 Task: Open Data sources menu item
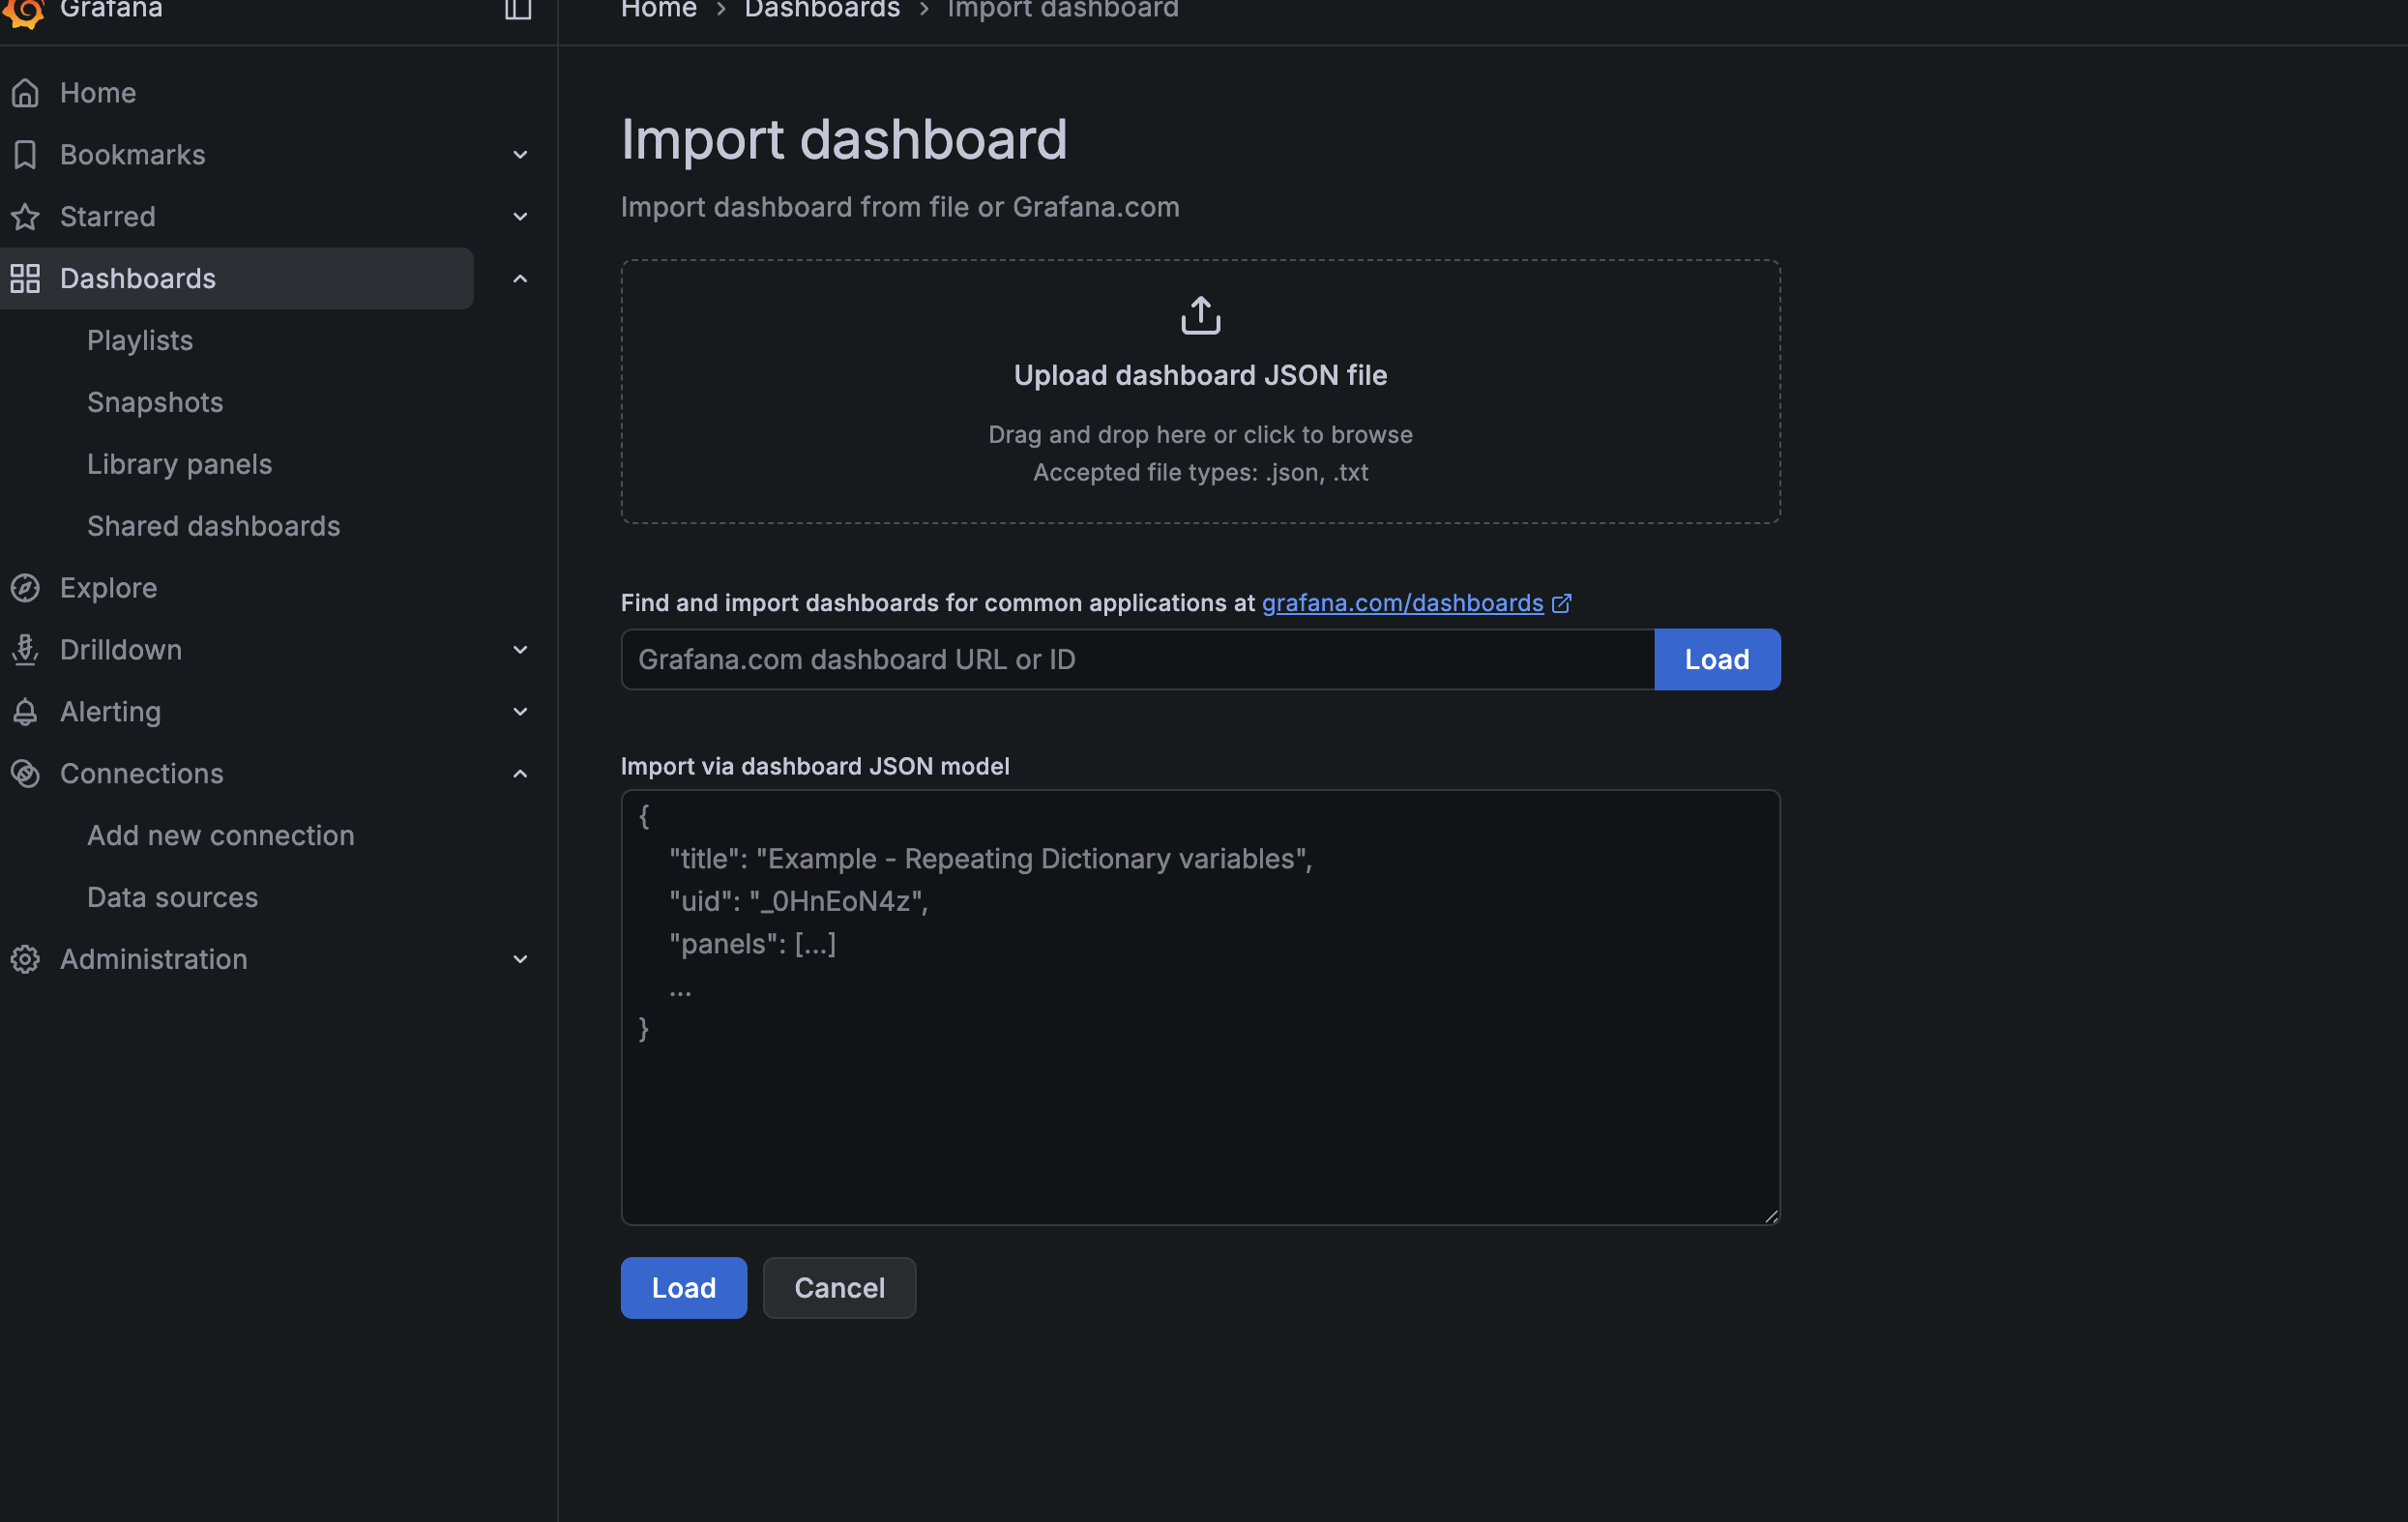(172, 897)
